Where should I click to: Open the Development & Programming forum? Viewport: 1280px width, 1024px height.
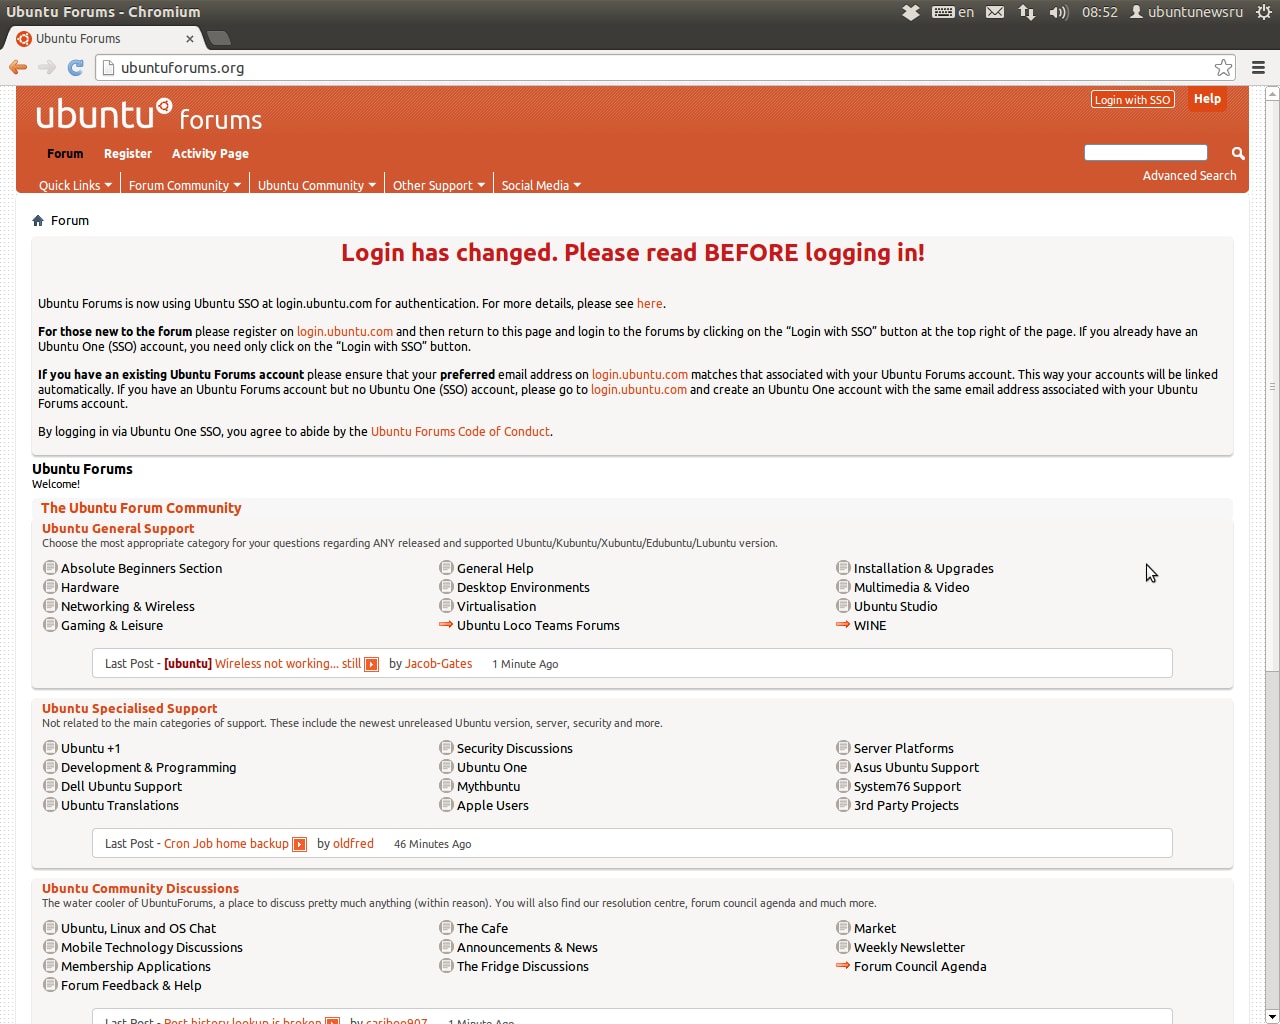(149, 767)
